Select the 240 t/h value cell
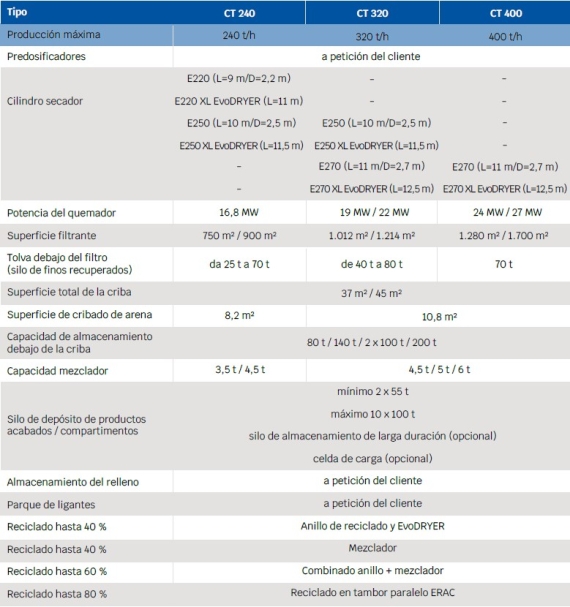570x607 pixels. 239,35
